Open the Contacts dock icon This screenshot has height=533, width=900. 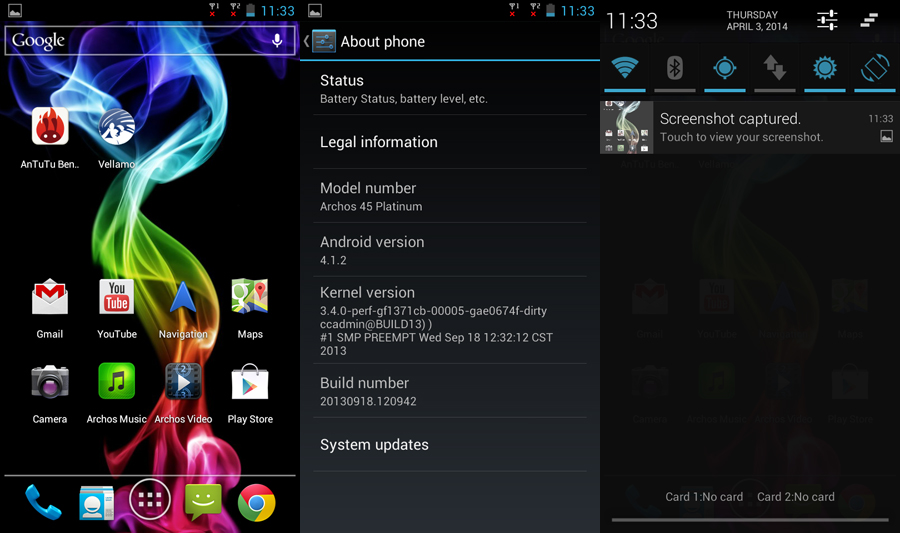(x=96, y=503)
